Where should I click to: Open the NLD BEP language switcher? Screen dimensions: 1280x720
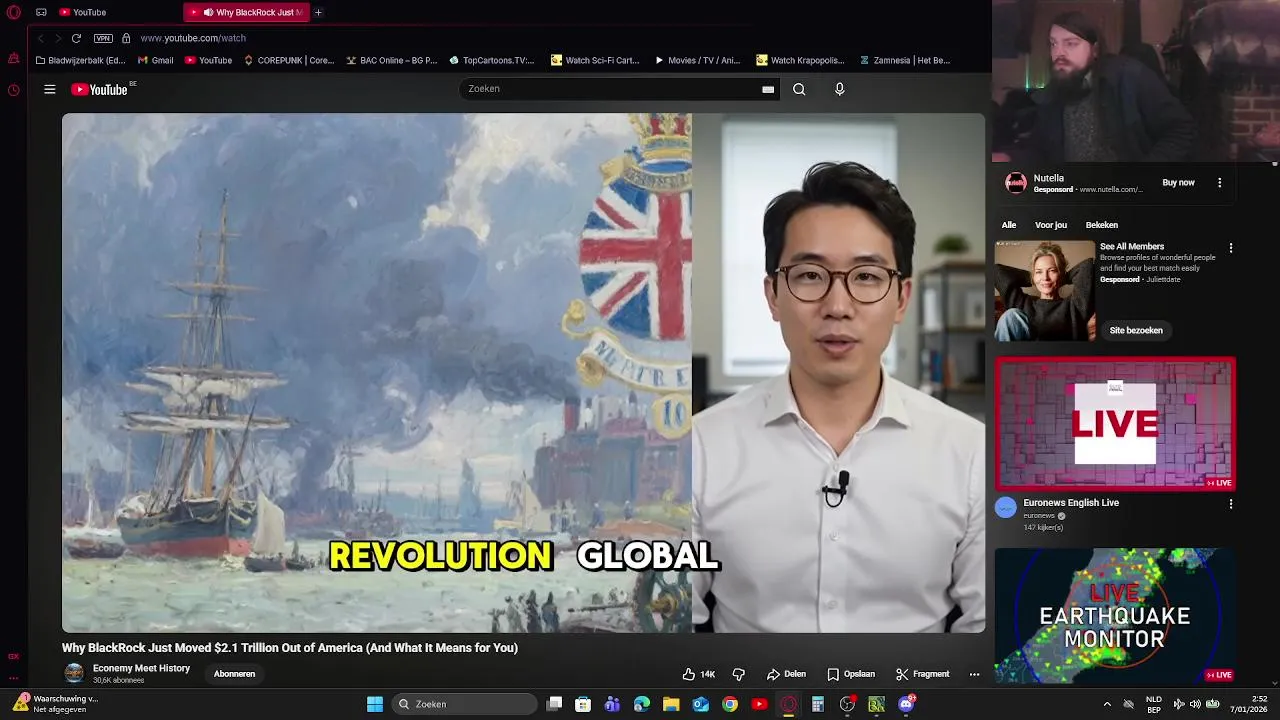tap(1153, 704)
